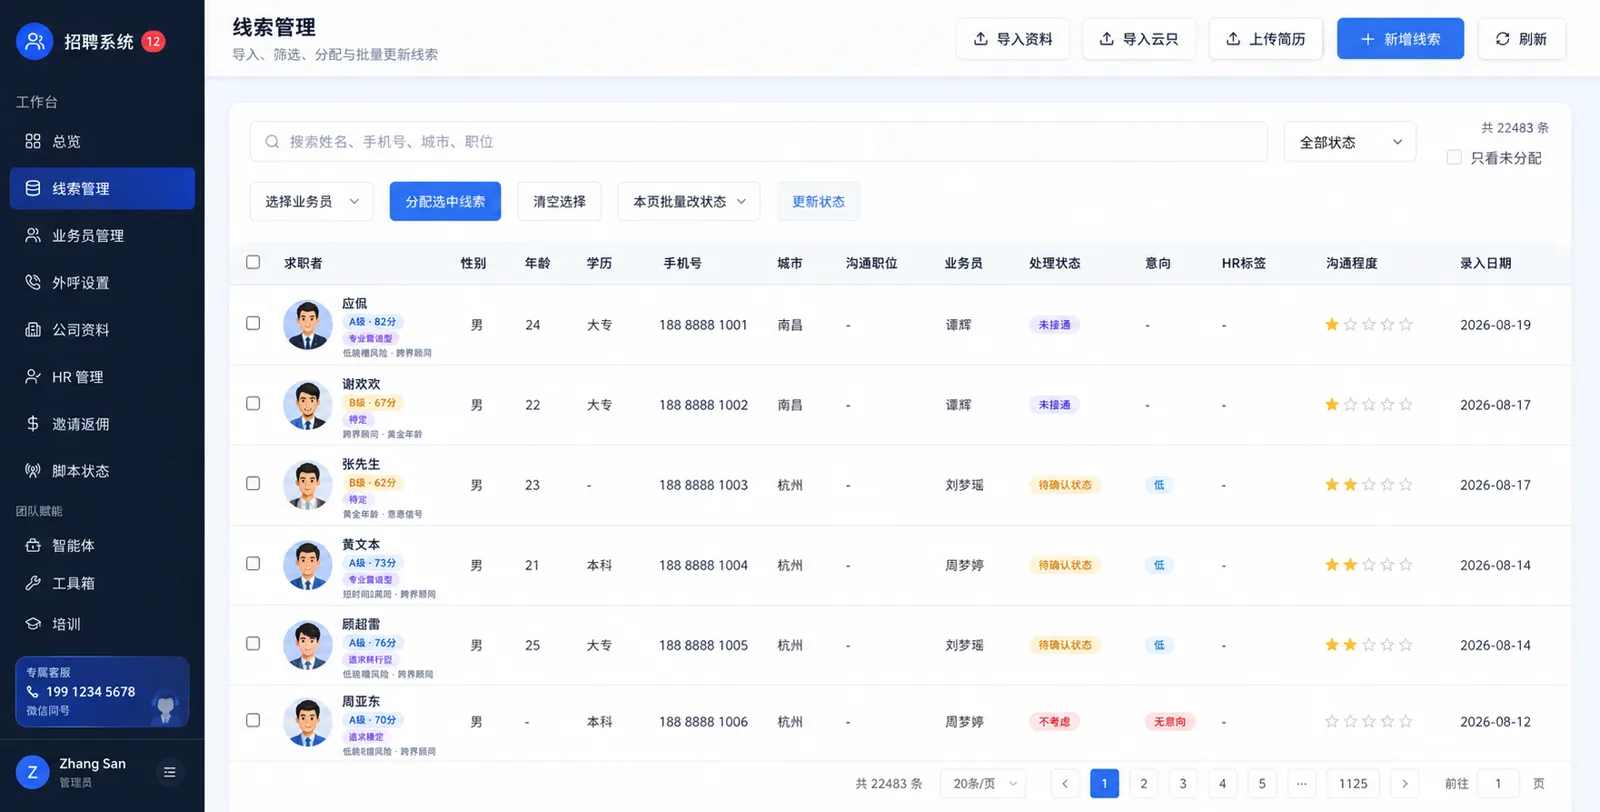Go to 总览 in the sidebar

(102, 141)
